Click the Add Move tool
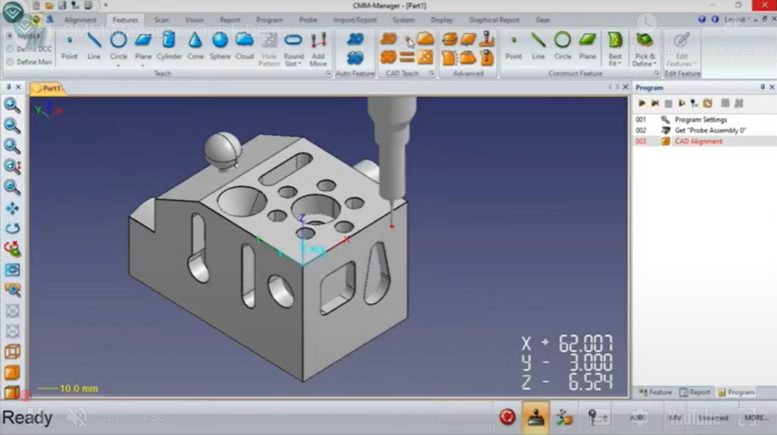 click(318, 49)
